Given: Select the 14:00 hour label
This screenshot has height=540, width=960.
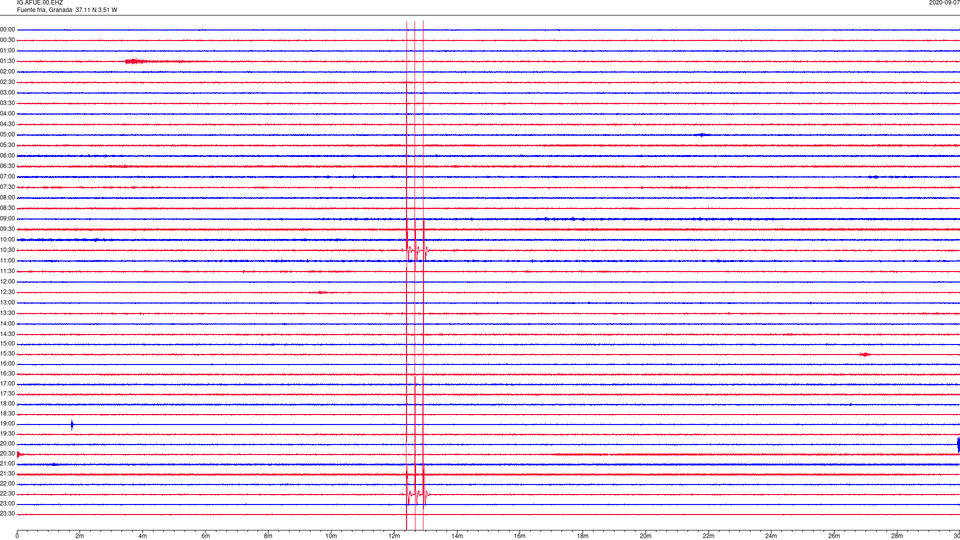Looking at the screenshot, I should (7, 323).
